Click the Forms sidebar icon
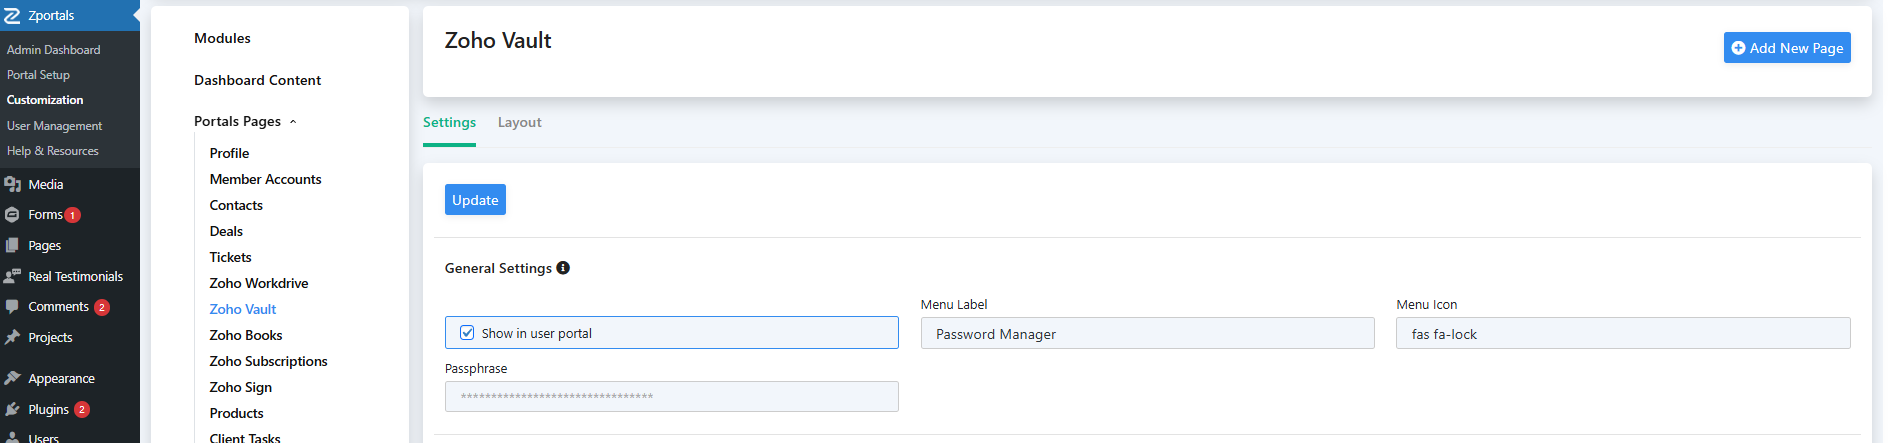Image resolution: width=1888 pixels, height=443 pixels. point(12,215)
